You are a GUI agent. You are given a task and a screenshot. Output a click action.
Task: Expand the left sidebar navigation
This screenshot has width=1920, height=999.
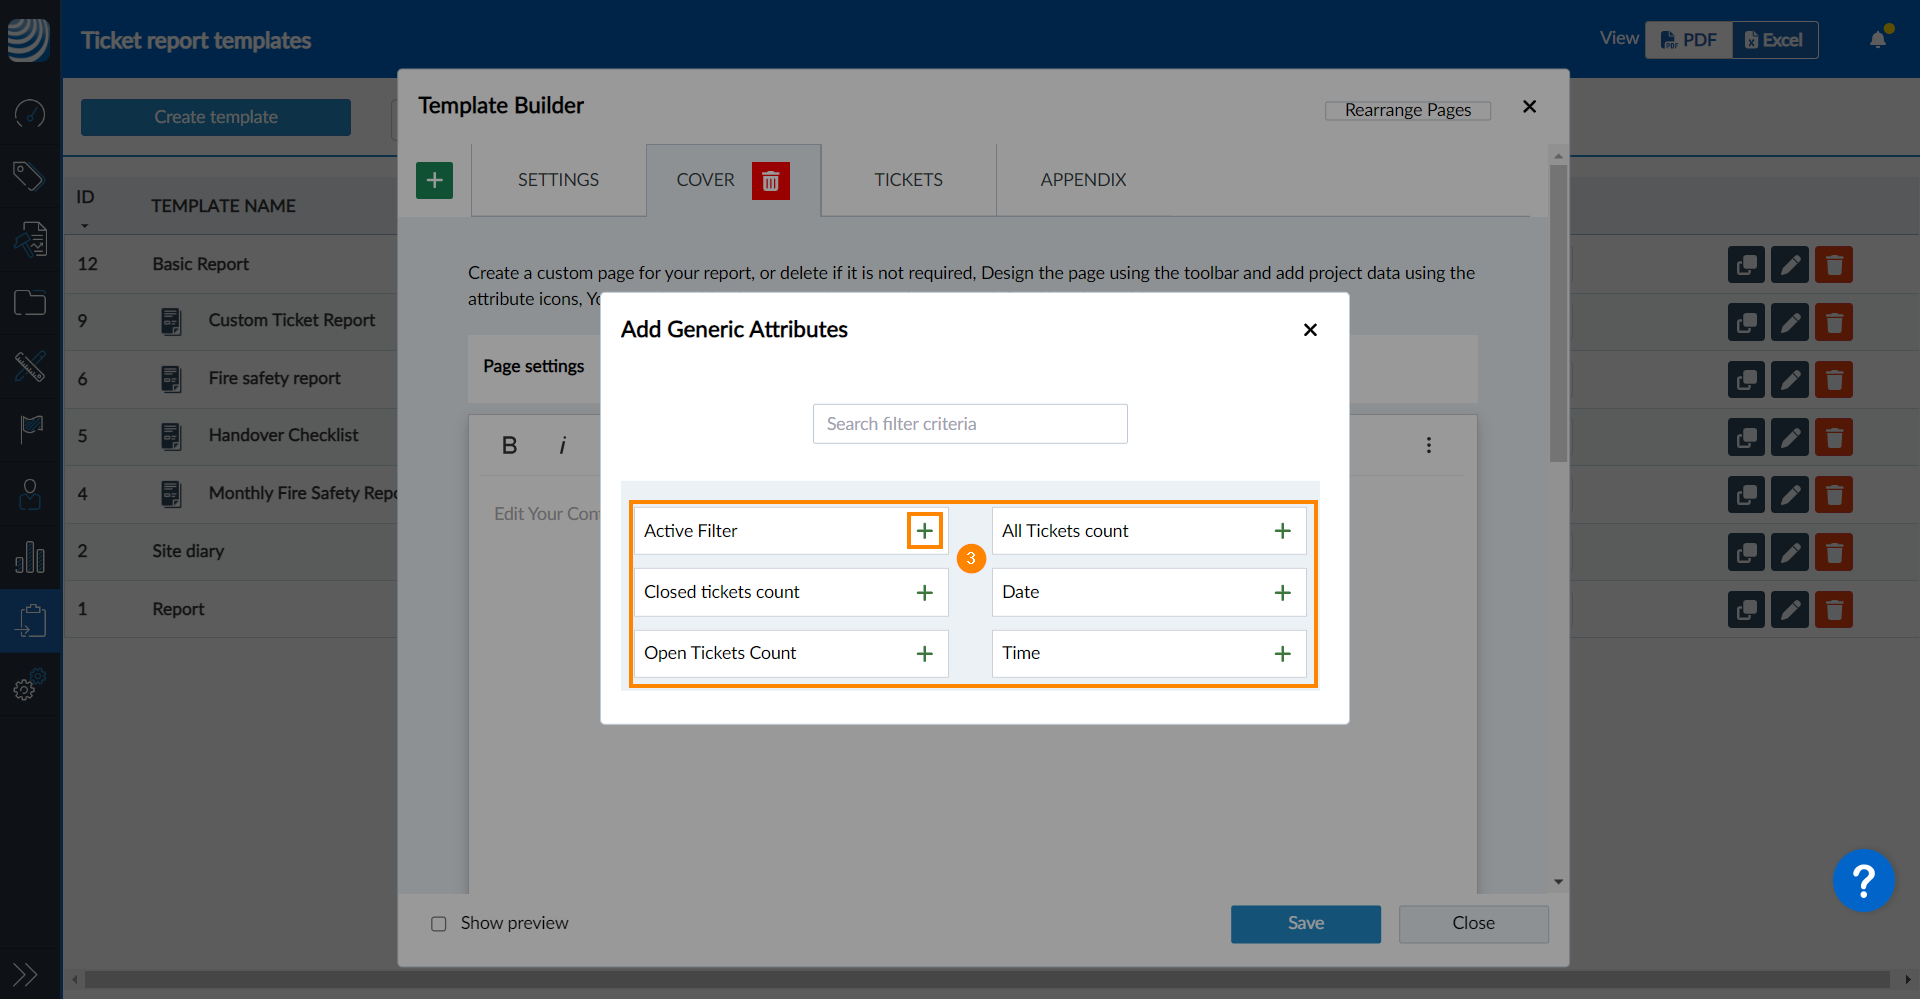(x=25, y=974)
